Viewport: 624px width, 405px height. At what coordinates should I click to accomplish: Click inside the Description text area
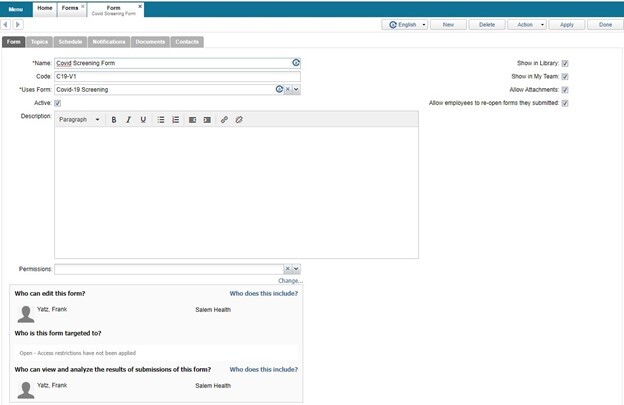pos(236,193)
